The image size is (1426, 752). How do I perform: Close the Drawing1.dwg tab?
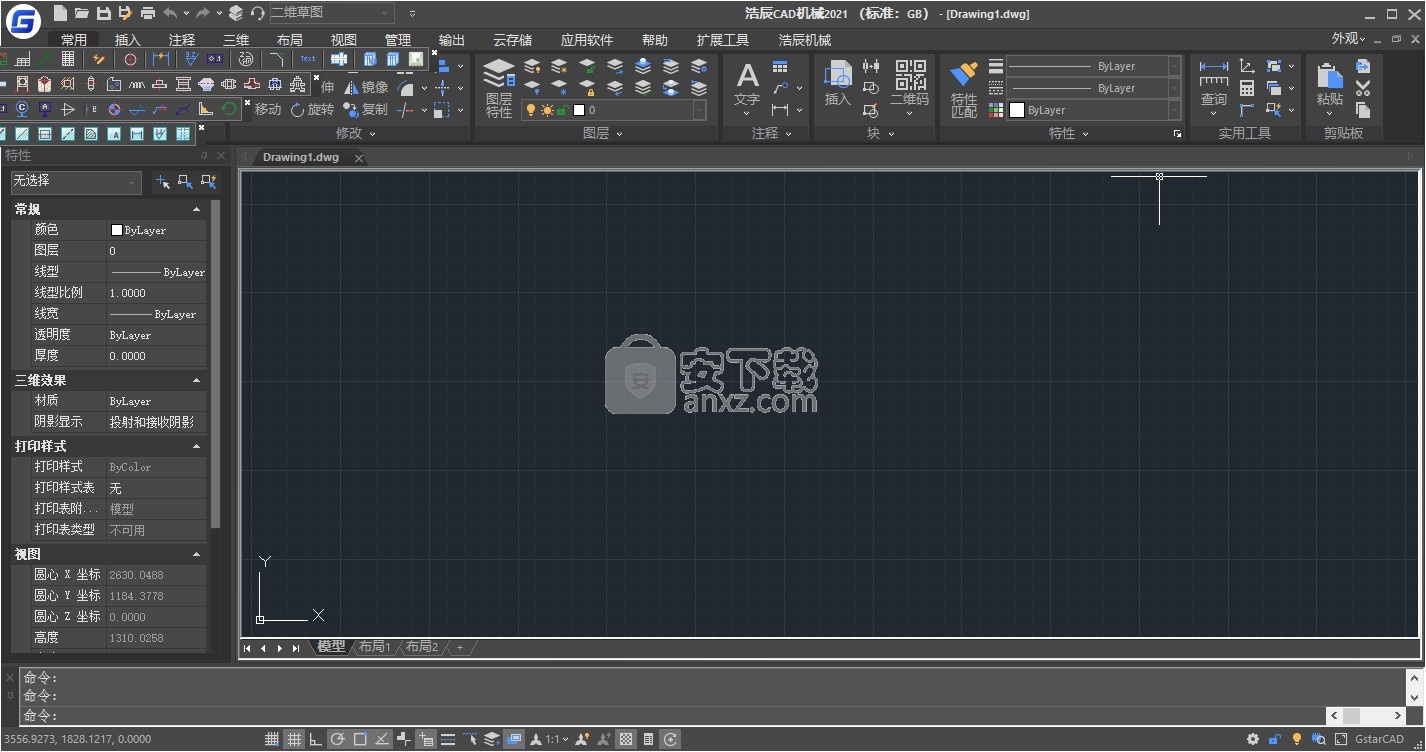click(x=359, y=158)
